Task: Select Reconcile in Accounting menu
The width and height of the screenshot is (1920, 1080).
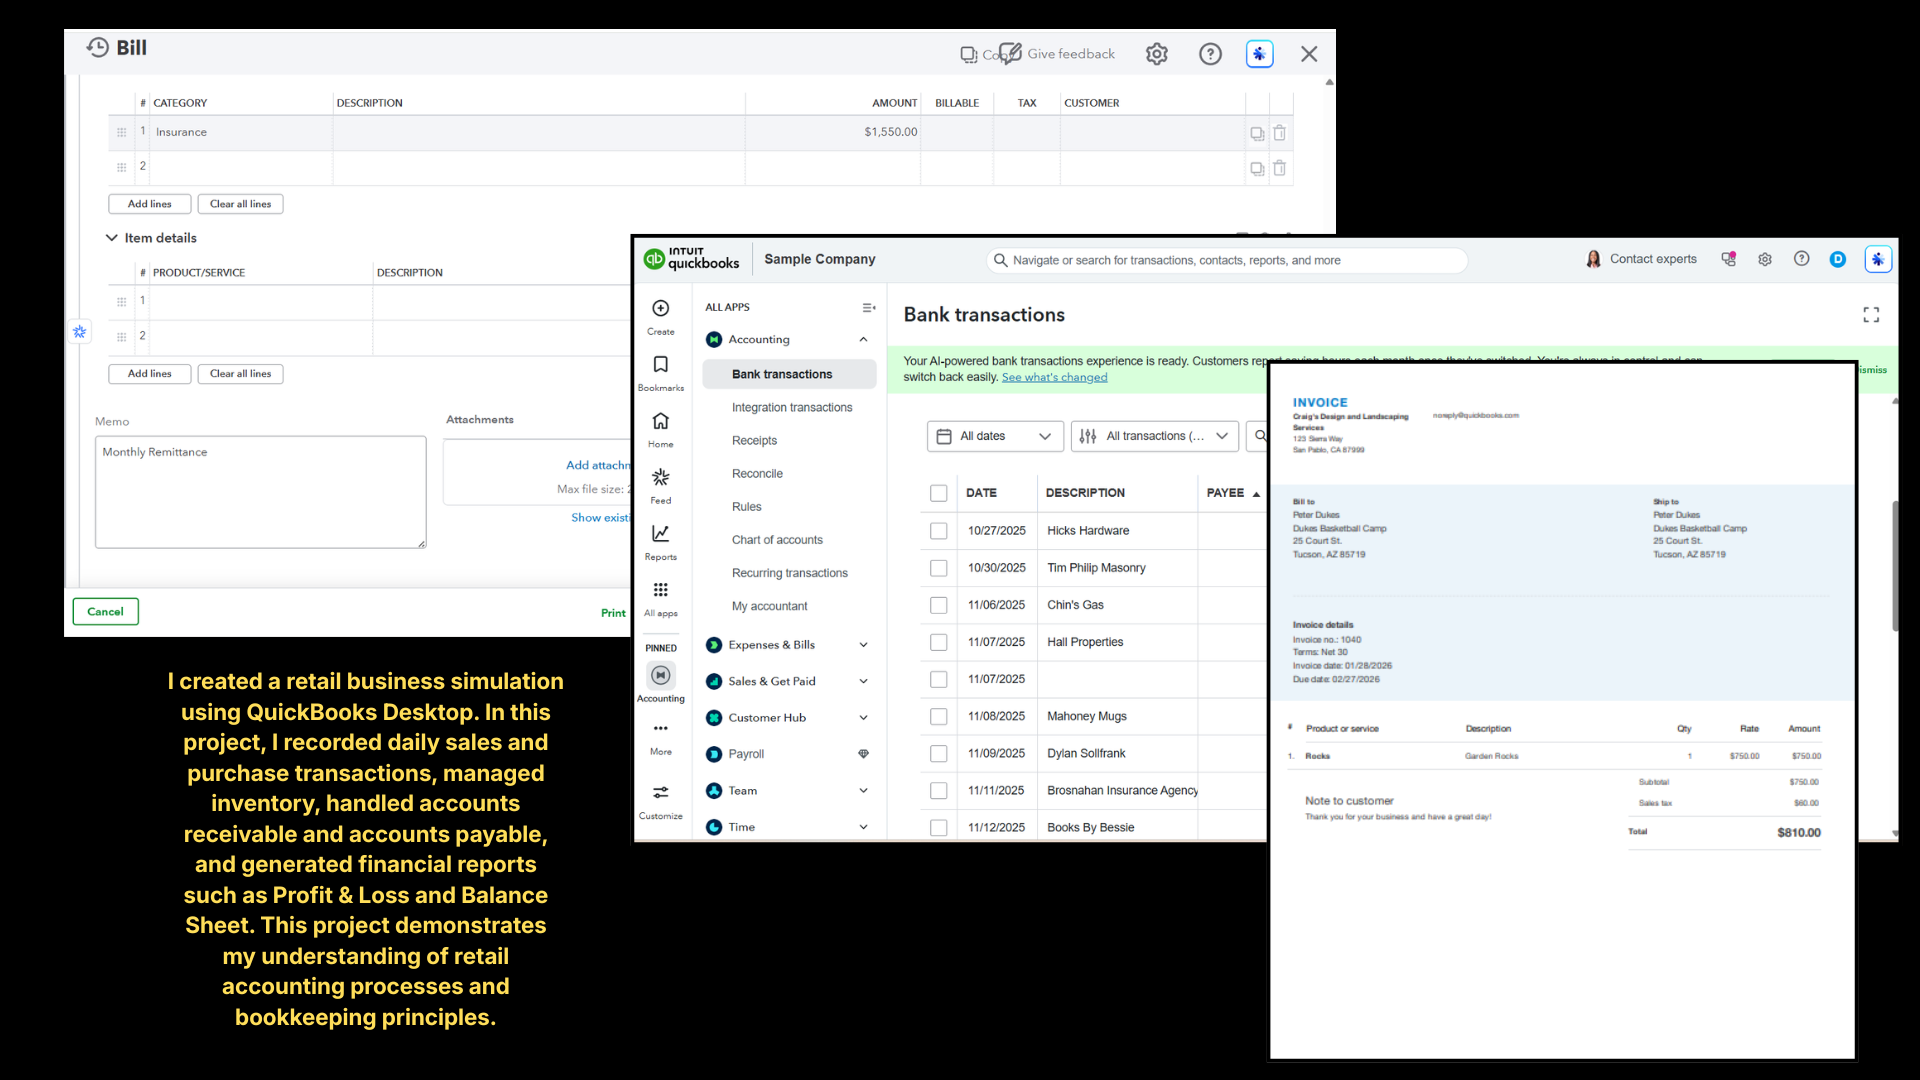Action: 756,474
